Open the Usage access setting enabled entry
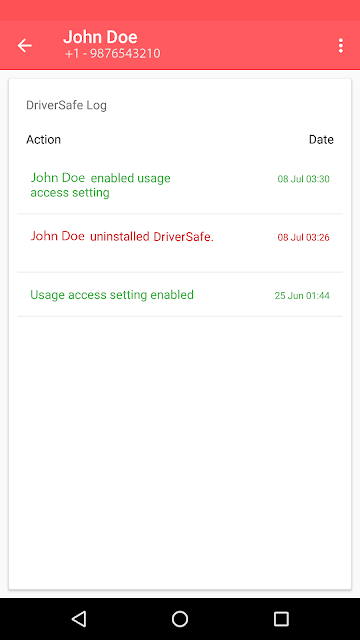Image resolution: width=360 pixels, height=640 pixels. [180, 295]
